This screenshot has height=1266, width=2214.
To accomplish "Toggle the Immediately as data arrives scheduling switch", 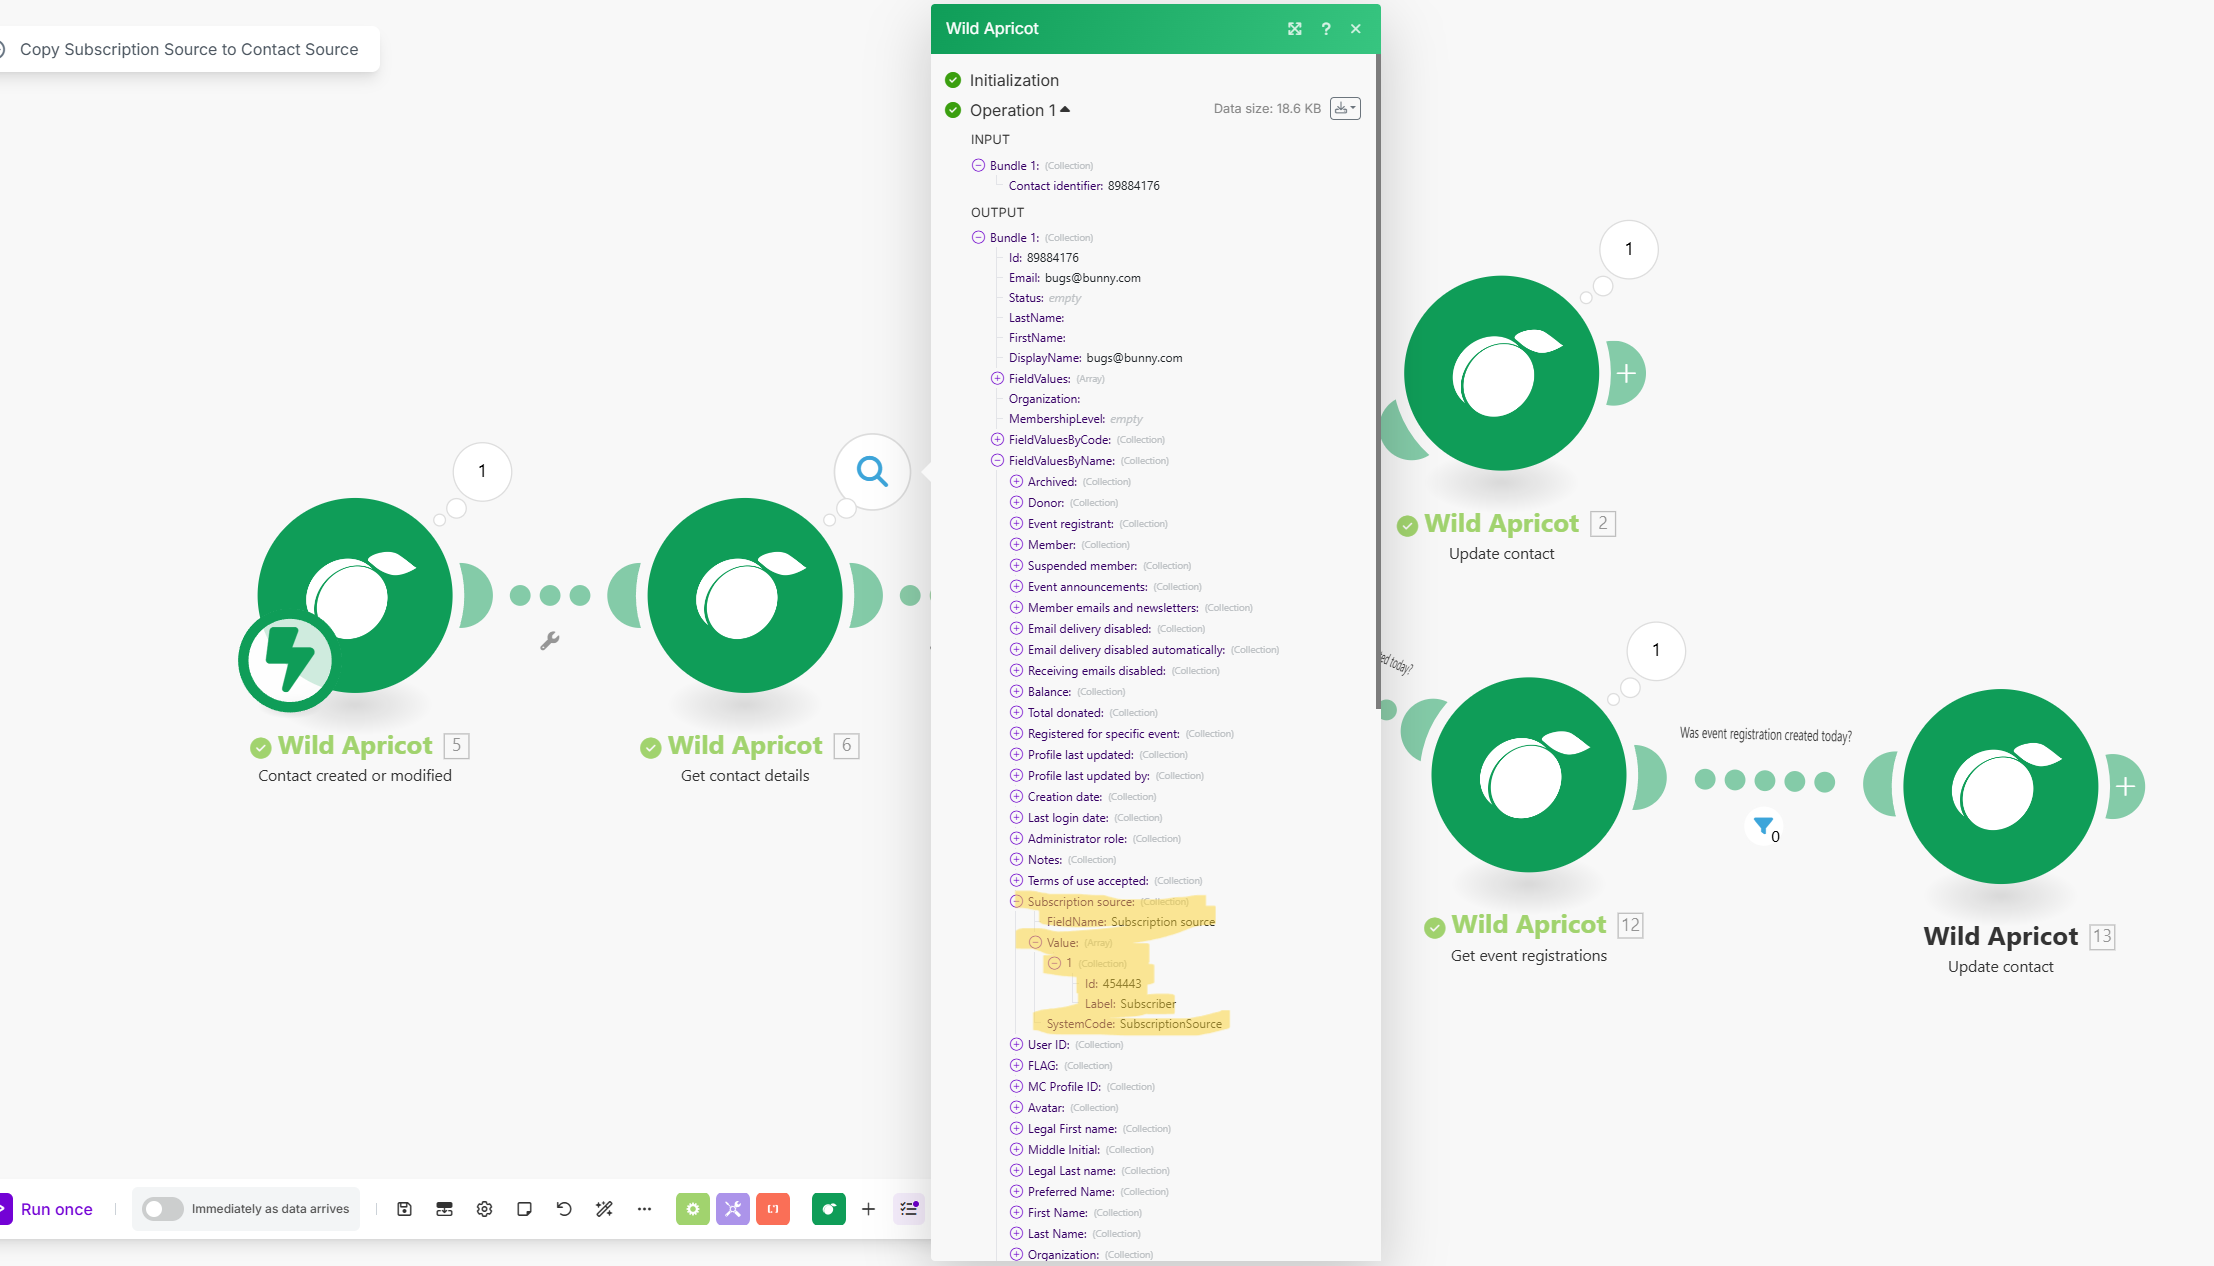I will 162,1209.
